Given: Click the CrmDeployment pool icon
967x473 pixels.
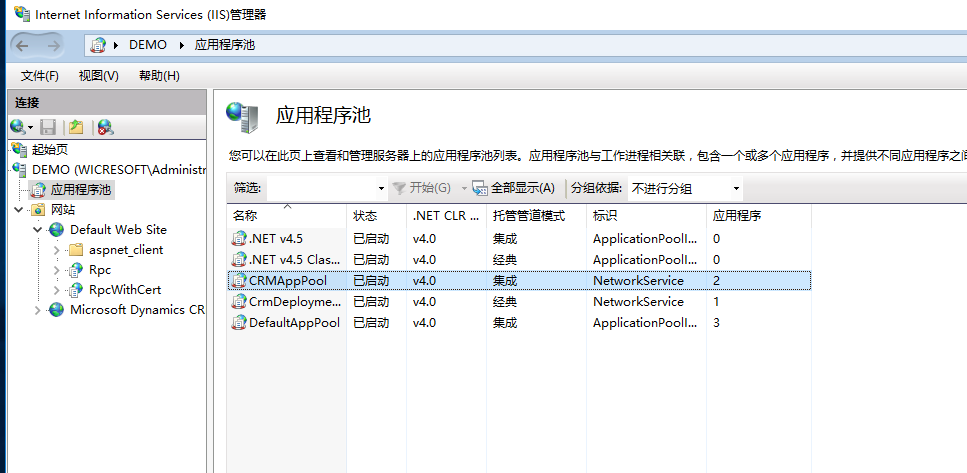Looking at the screenshot, I should [239, 302].
